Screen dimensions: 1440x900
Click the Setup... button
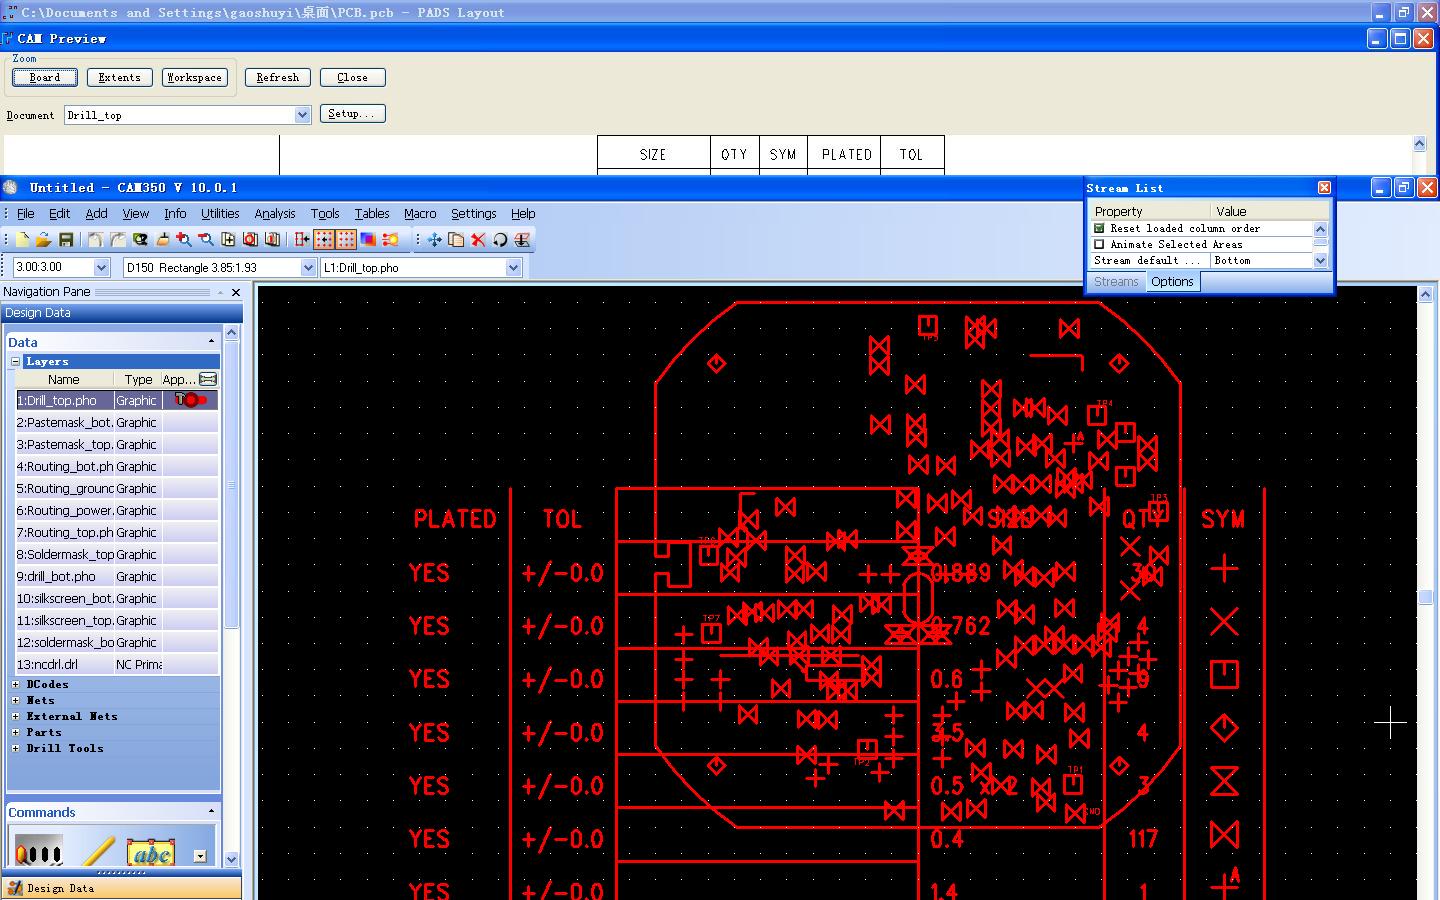point(353,114)
